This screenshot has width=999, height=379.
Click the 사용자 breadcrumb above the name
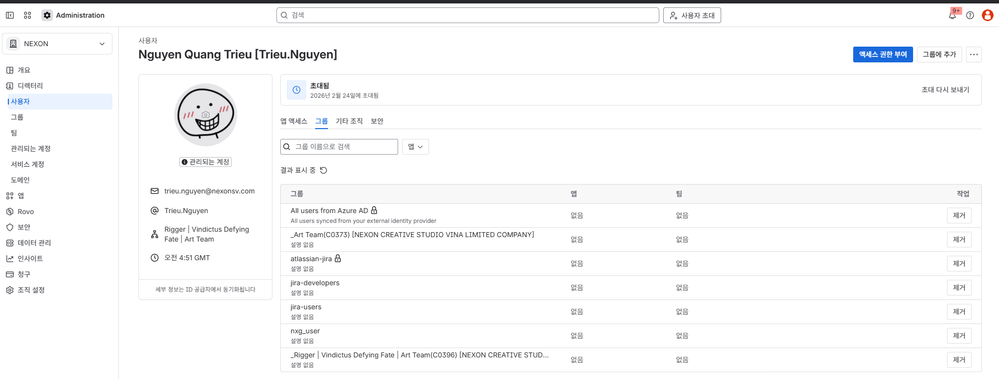click(148, 41)
